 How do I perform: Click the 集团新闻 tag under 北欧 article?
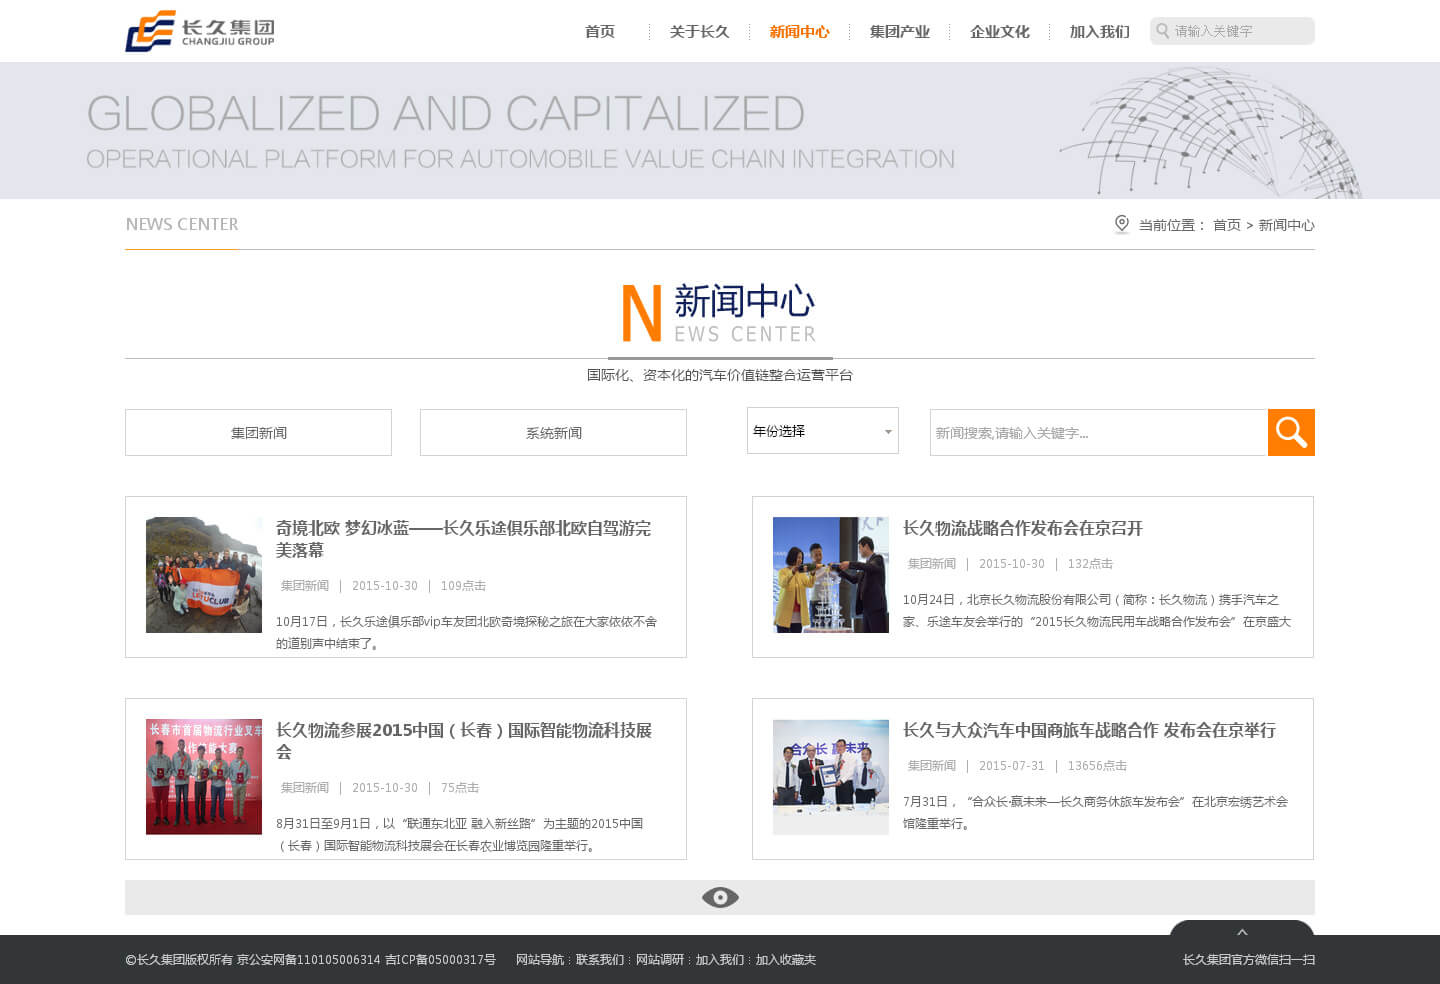pyautogui.click(x=305, y=586)
